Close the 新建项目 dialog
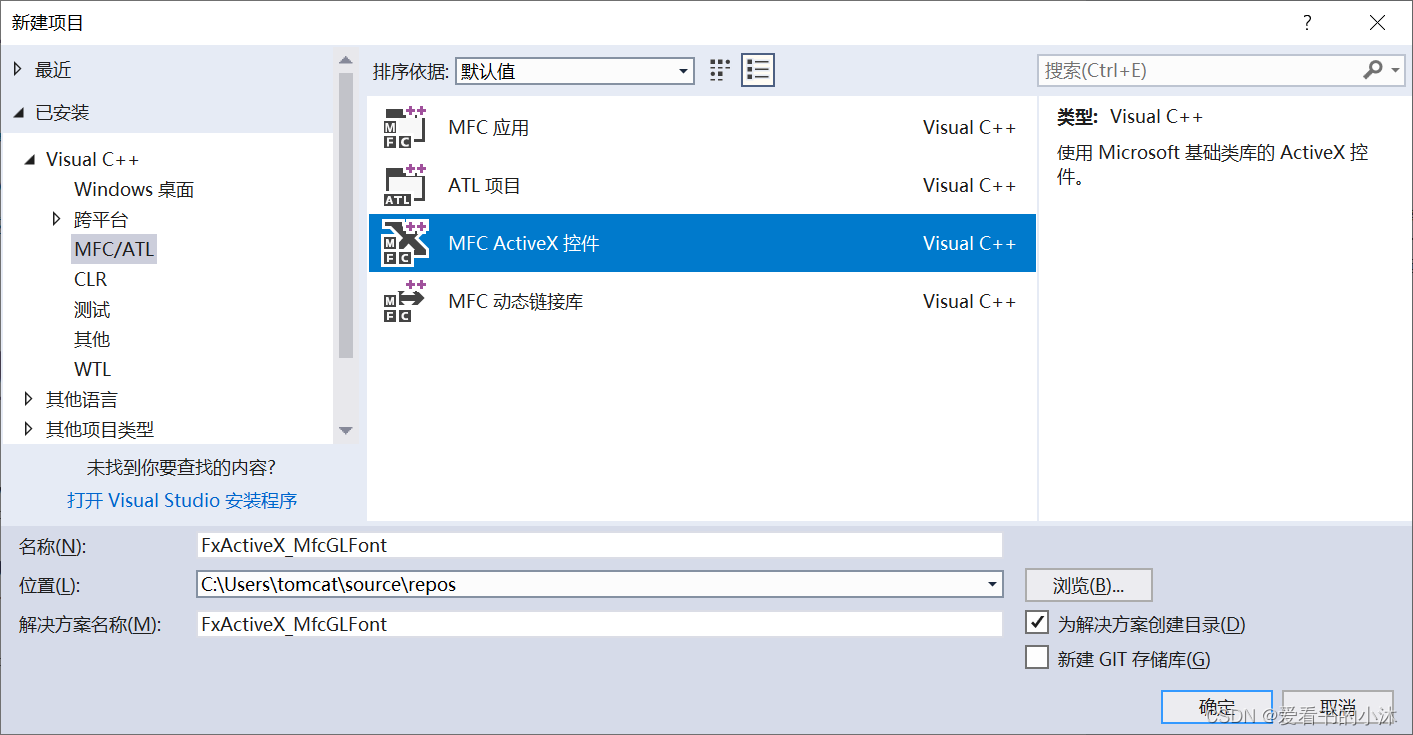Viewport: 1413px width, 735px height. pos(1377,22)
